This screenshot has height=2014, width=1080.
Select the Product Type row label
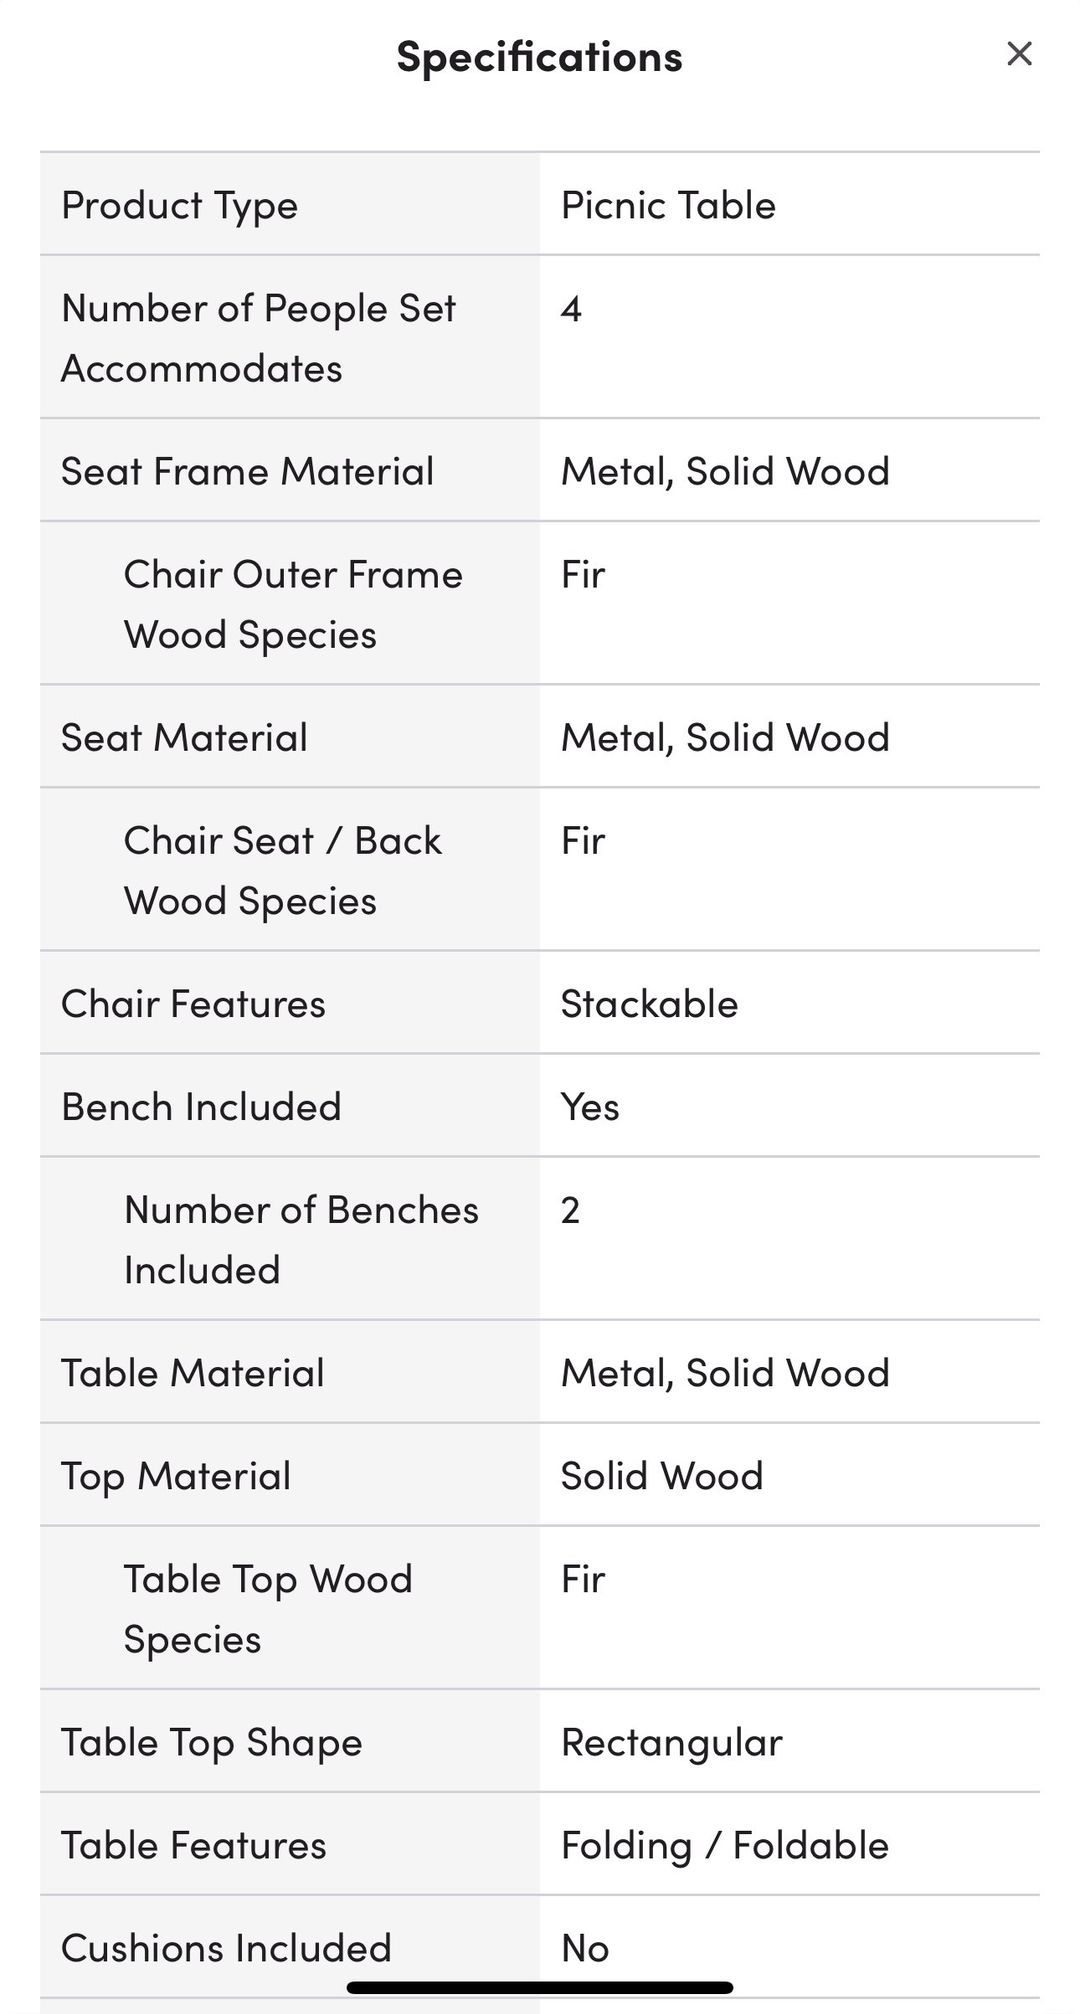pyautogui.click(x=180, y=206)
